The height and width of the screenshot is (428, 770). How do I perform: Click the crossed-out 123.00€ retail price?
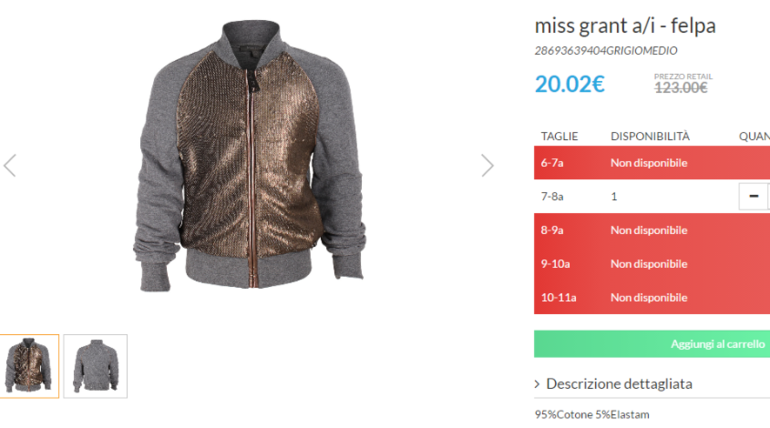681,87
